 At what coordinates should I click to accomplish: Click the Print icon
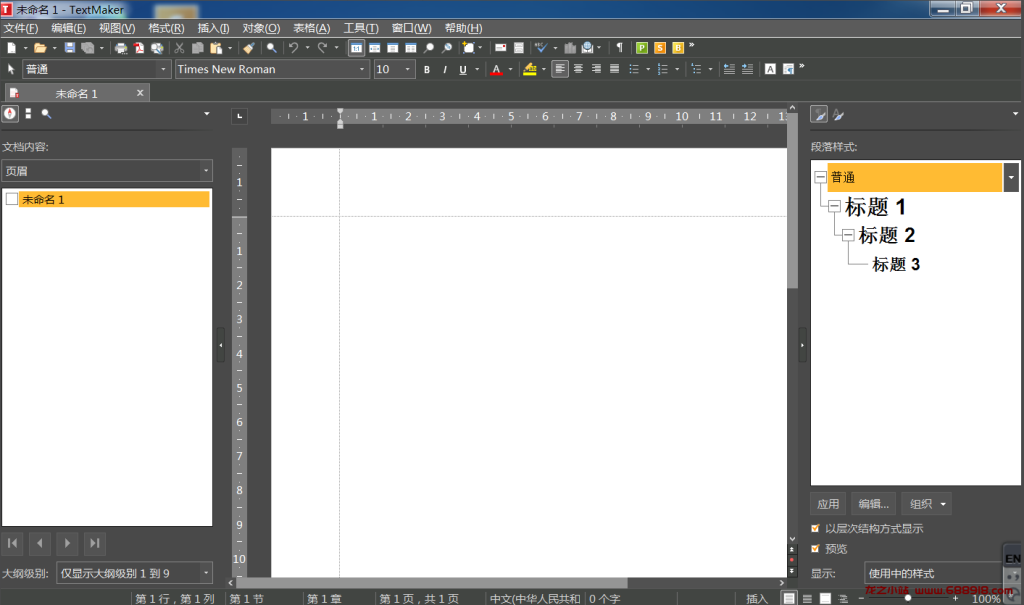(121, 48)
